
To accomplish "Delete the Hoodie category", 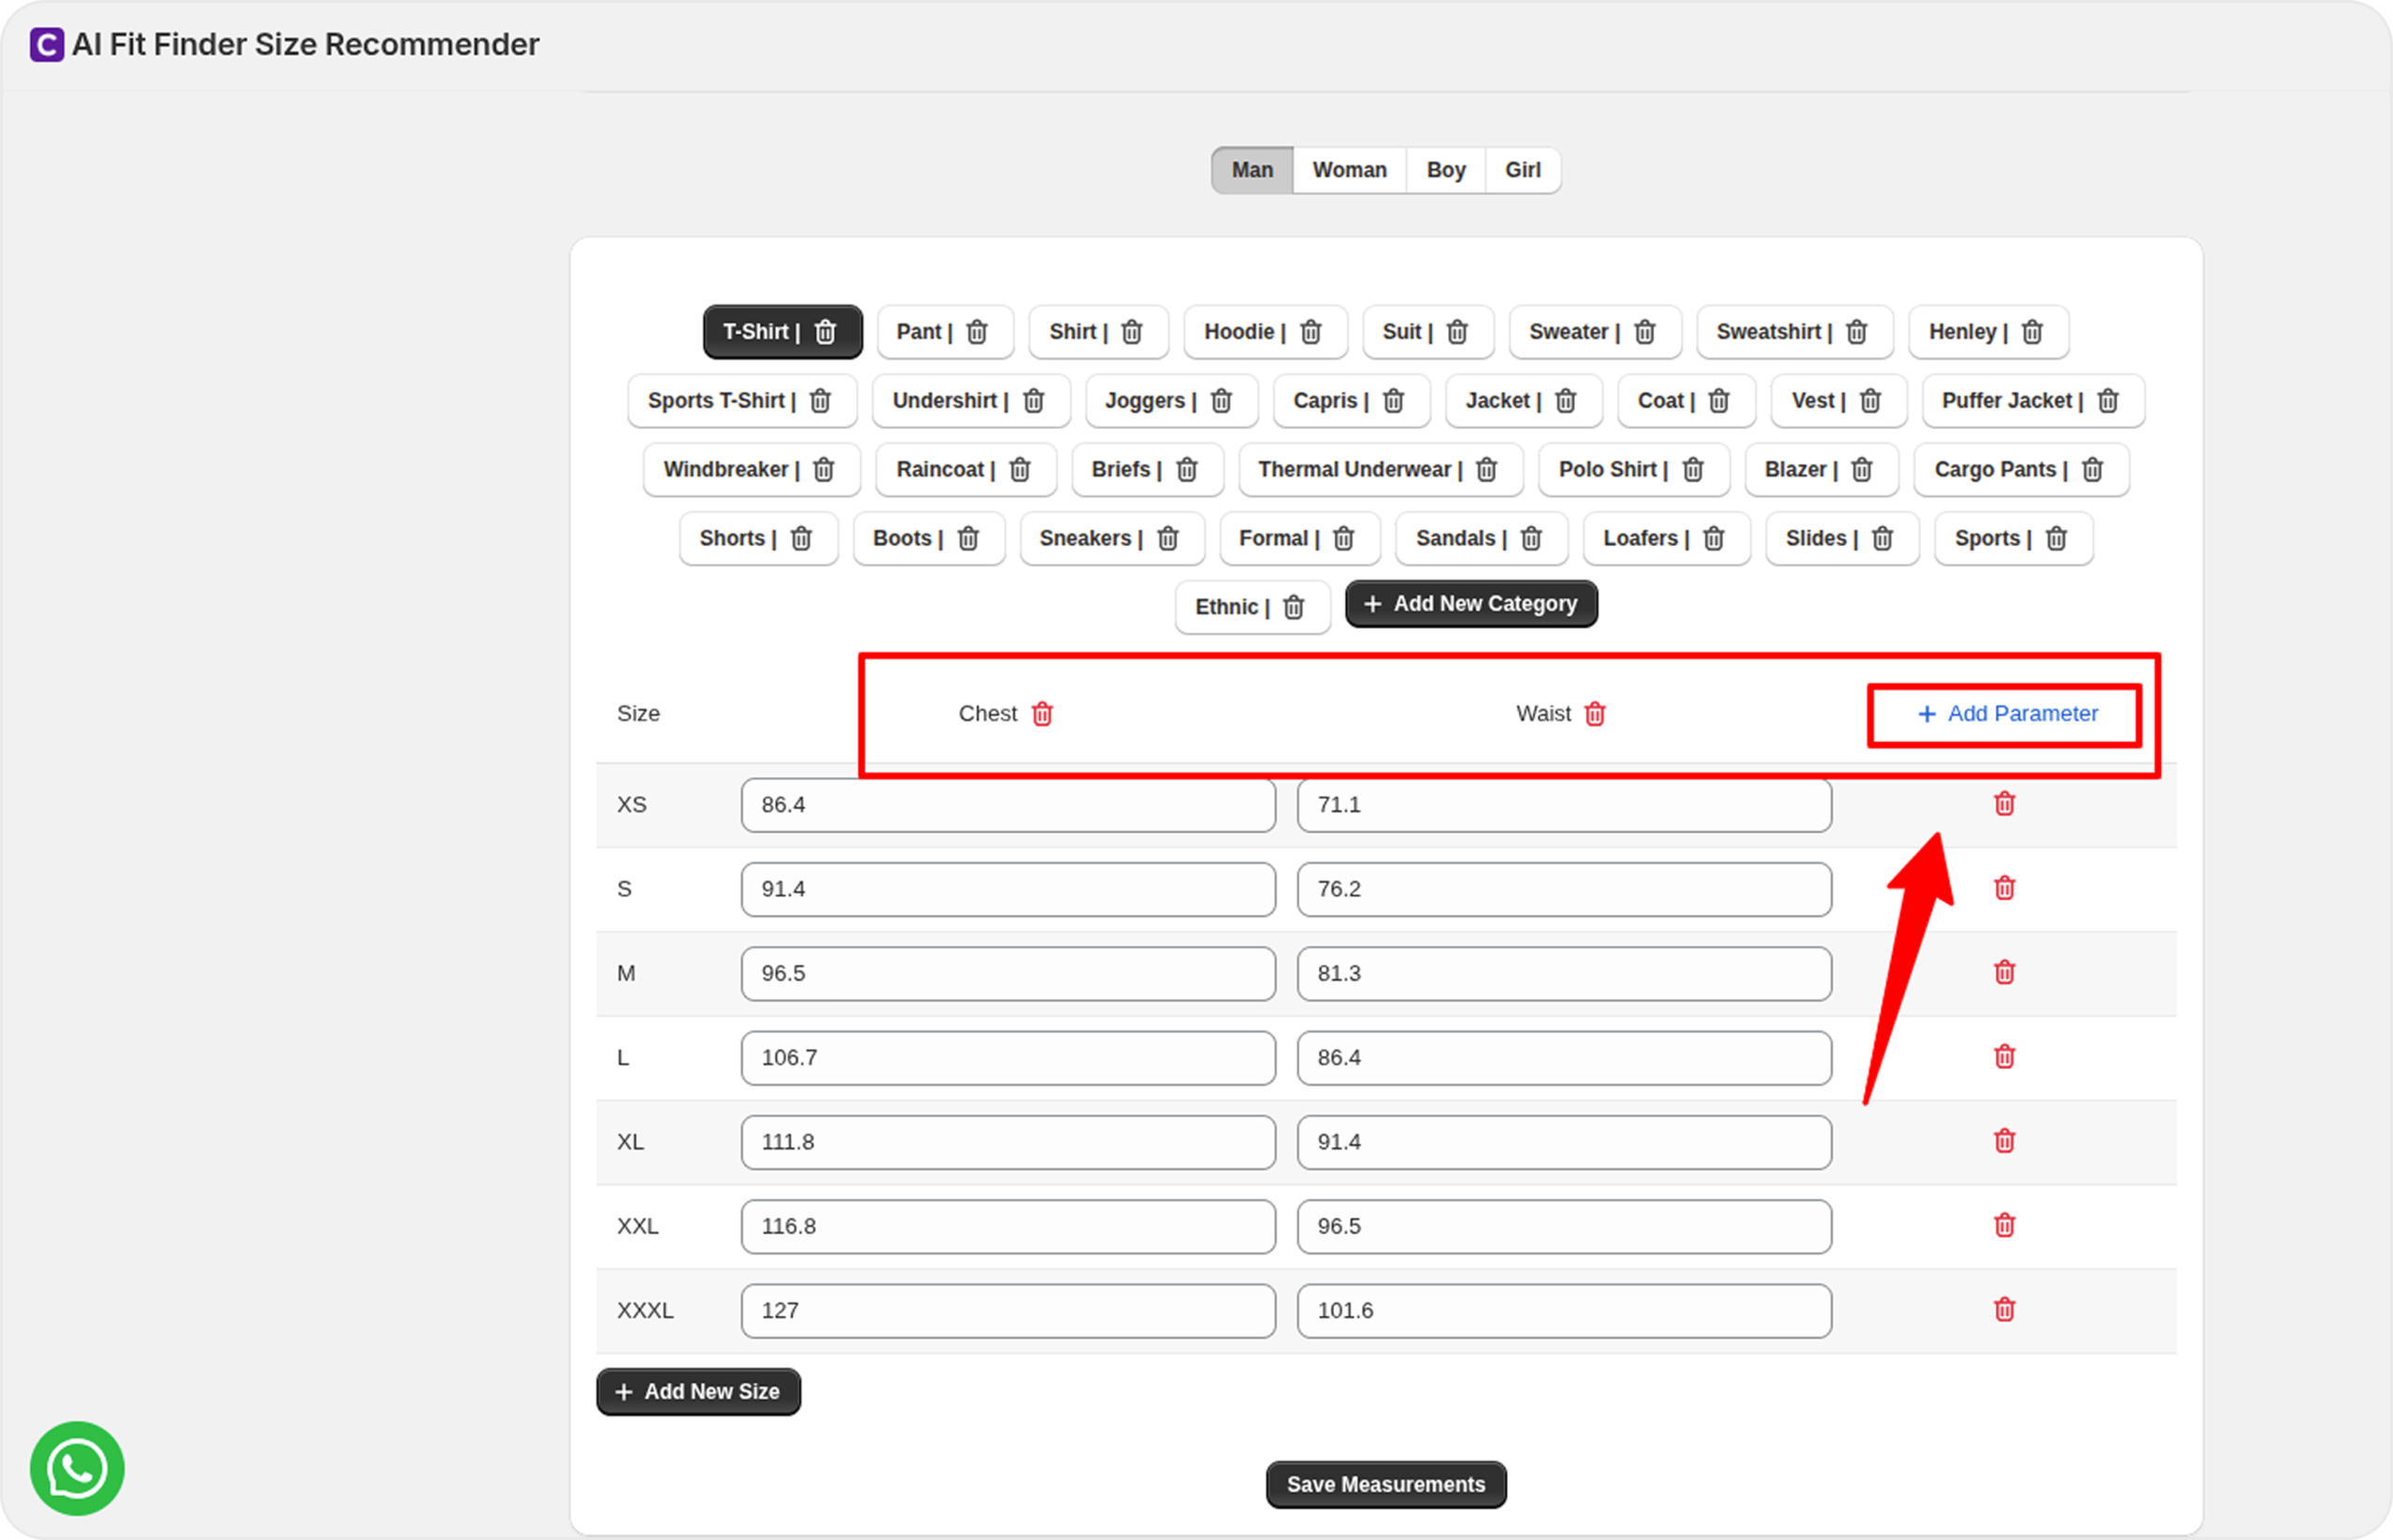I will click(1311, 332).
